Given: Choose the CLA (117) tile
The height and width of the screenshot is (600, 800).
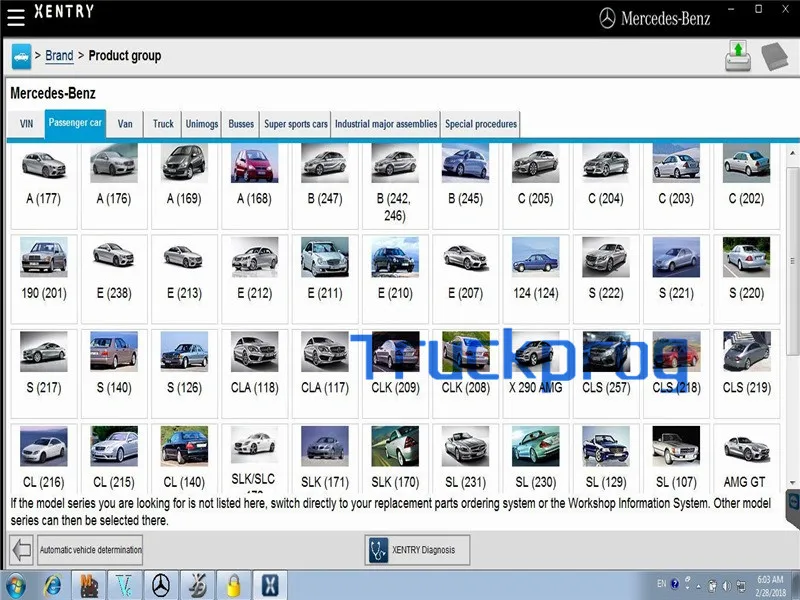Looking at the screenshot, I should point(325,373).
